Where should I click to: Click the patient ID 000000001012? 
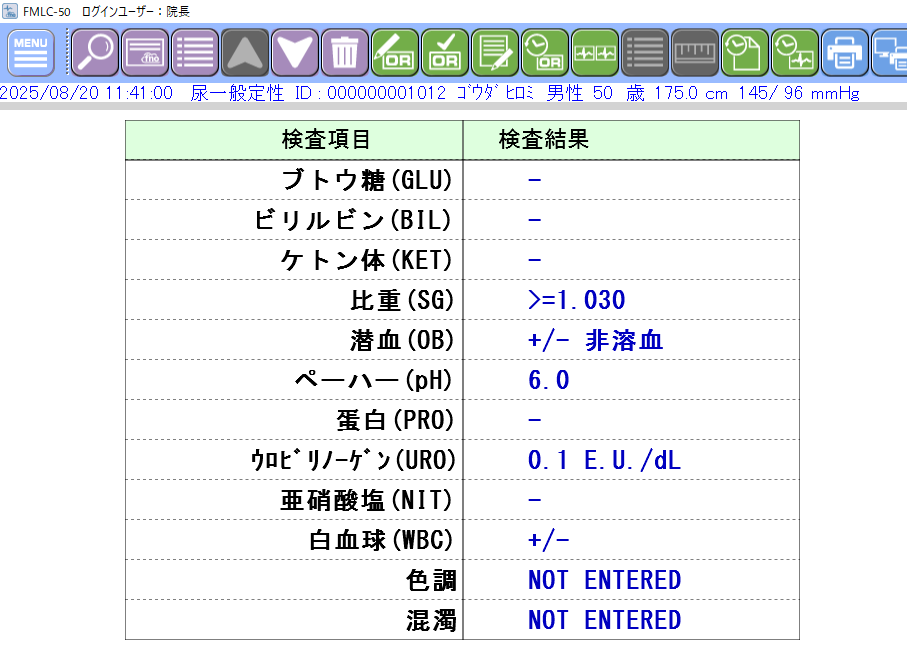pyautogui.click(x=386, y=93)
